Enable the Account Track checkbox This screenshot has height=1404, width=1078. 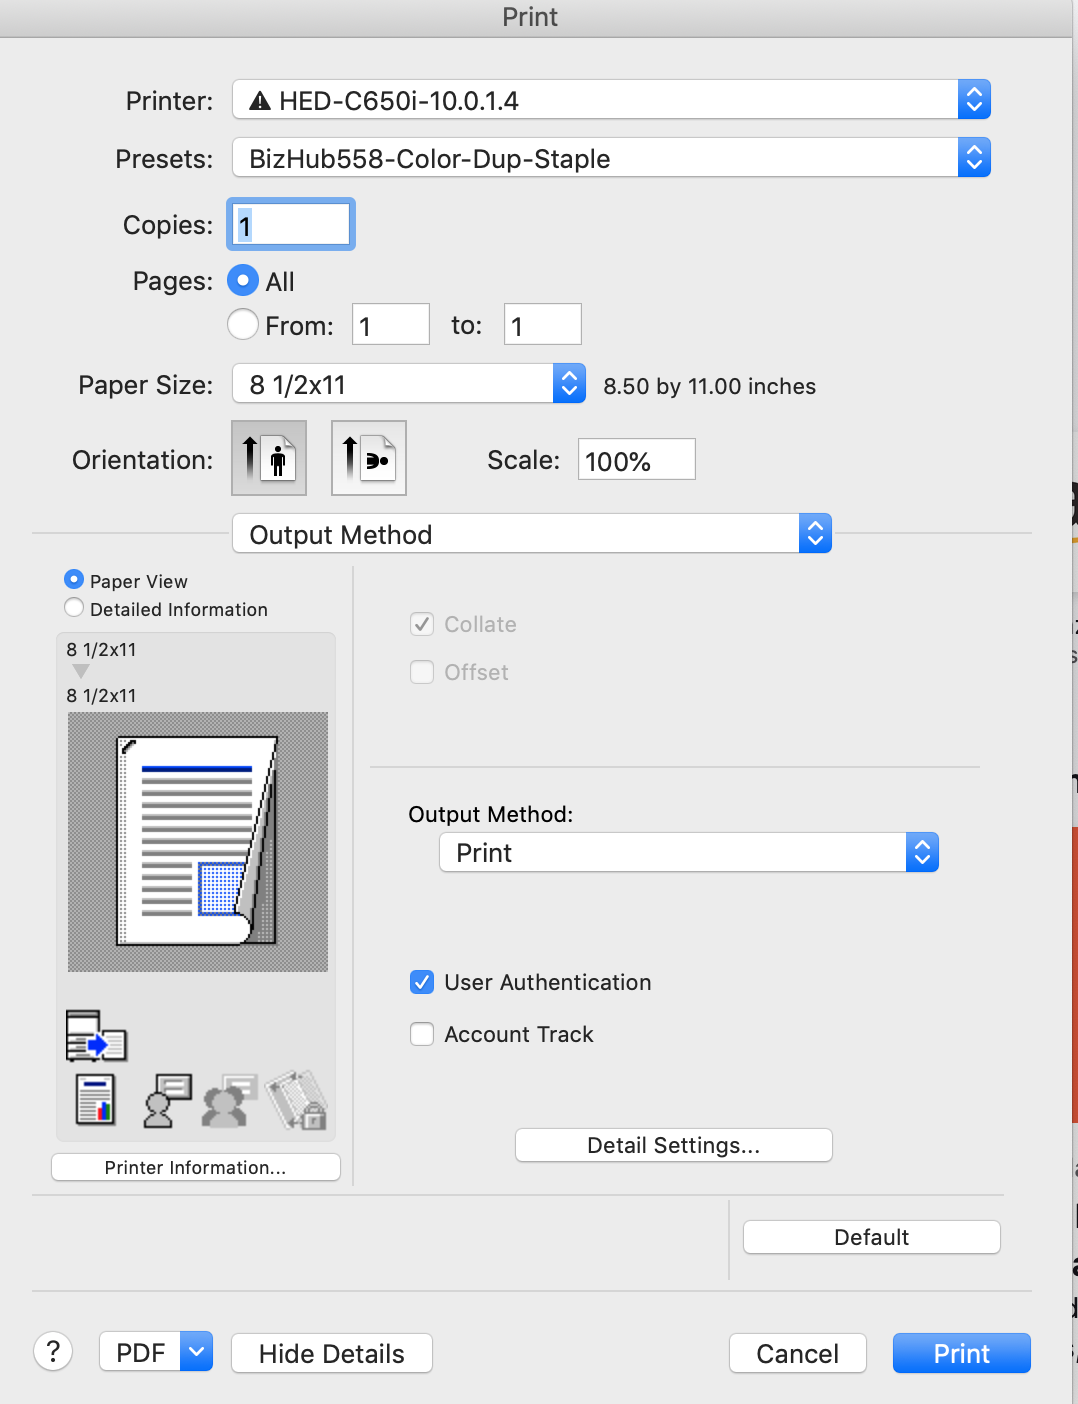coord(422,1034)
